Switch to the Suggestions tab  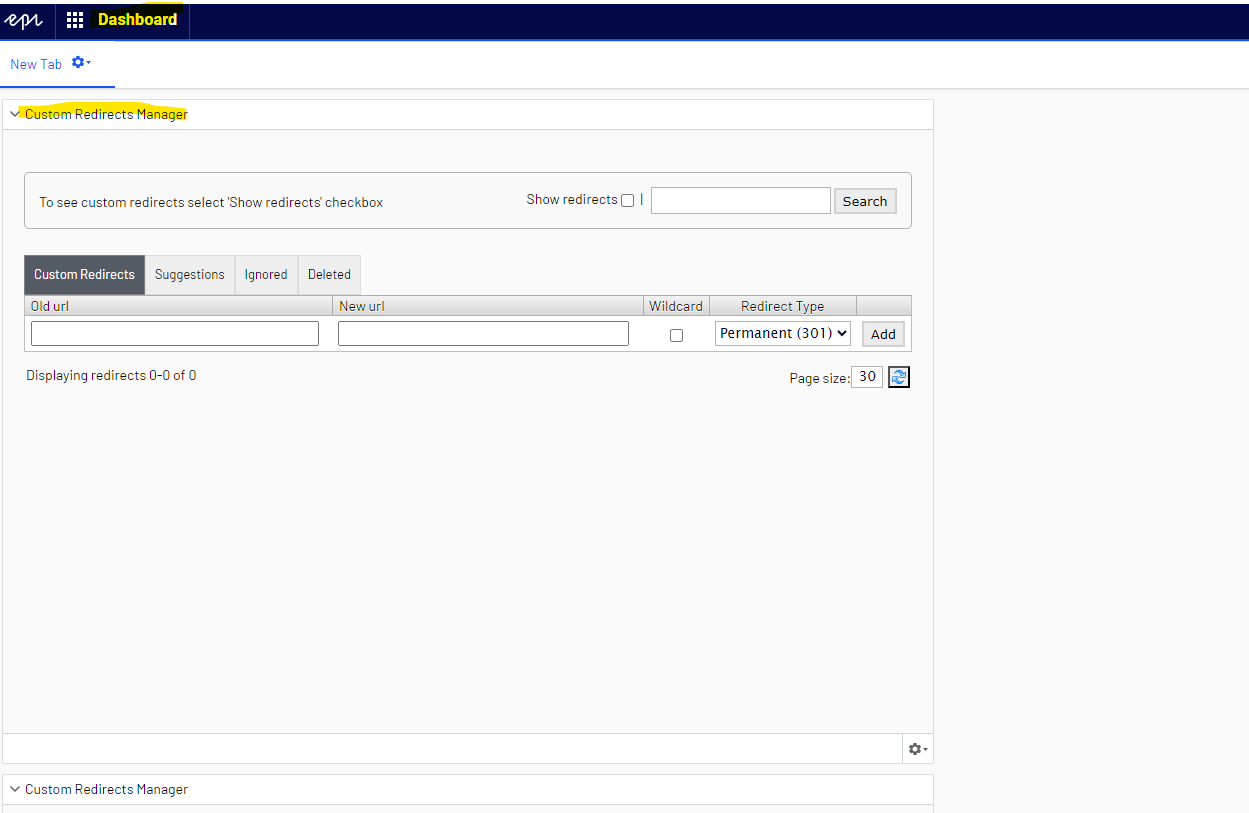189,275
